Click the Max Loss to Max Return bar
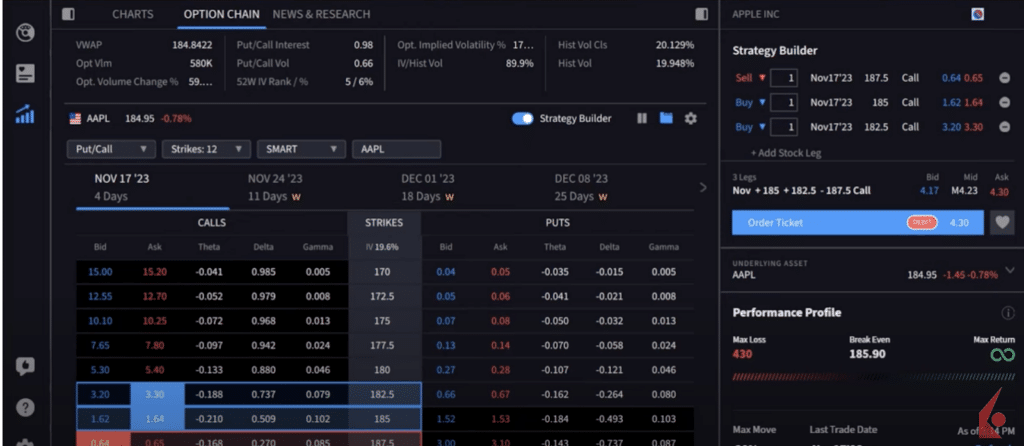 coord(873,377)
